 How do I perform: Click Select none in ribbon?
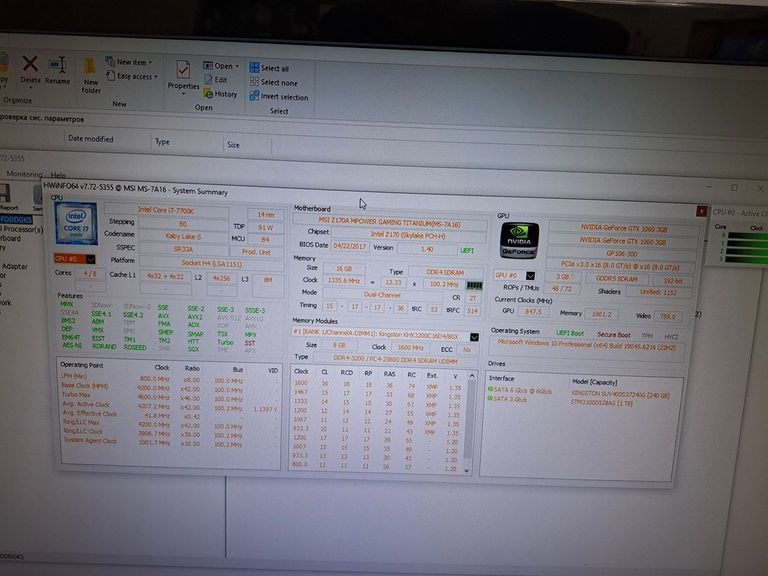[273, 82]
